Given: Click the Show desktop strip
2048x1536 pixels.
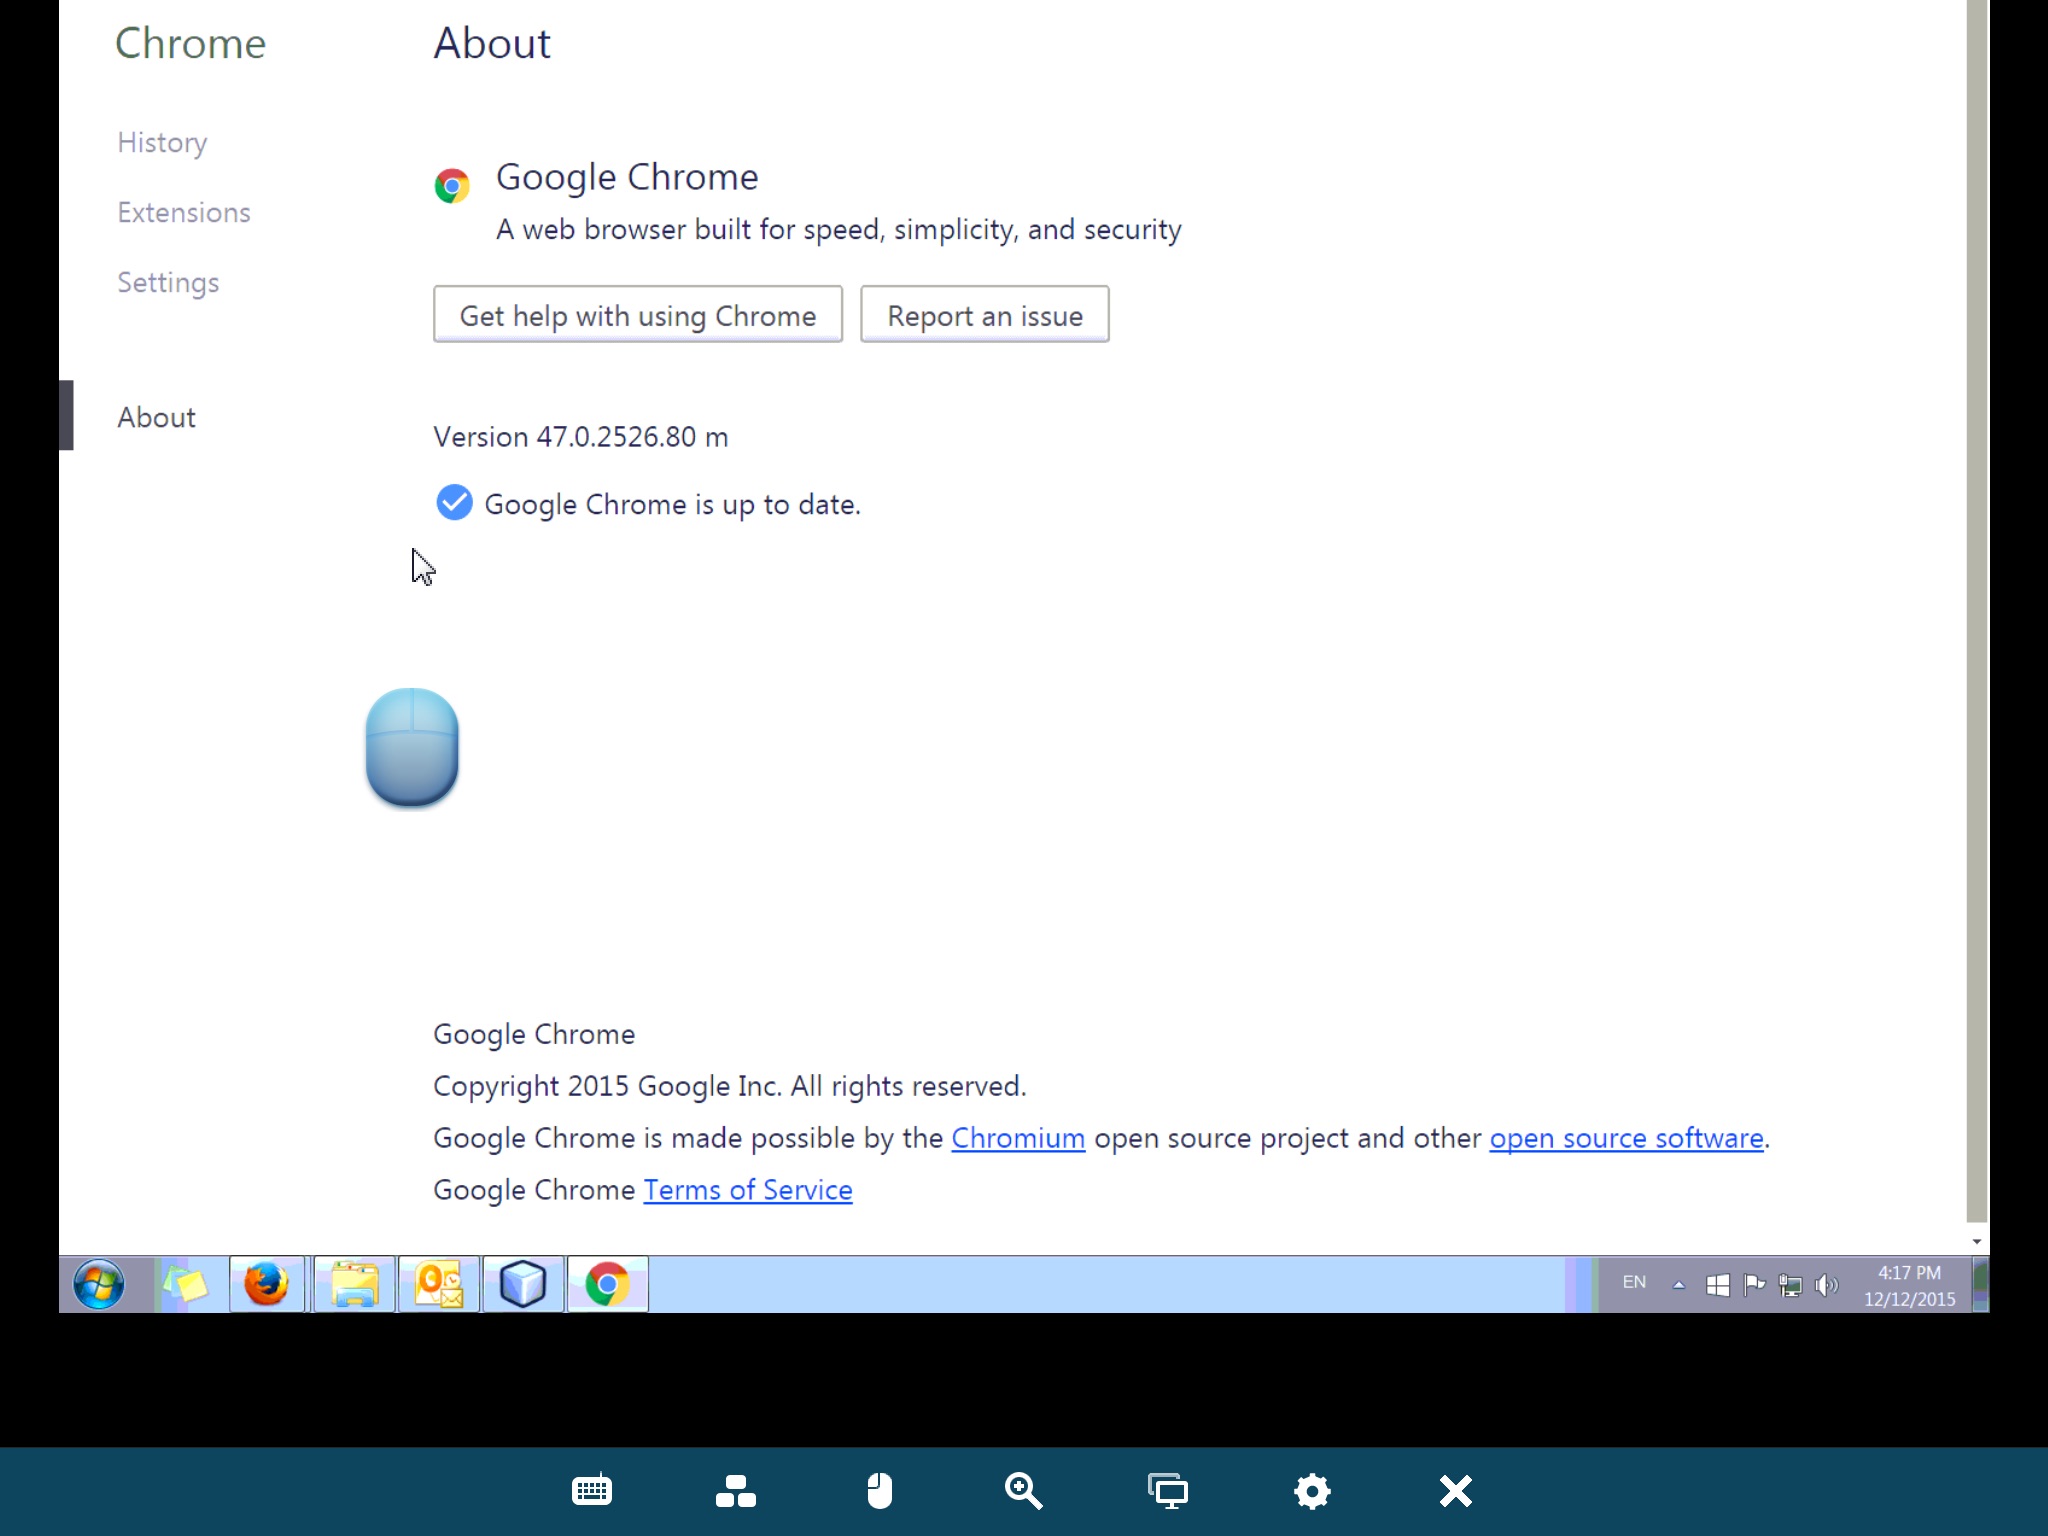Looking at the screenshot, I should pos(1981,1285).
